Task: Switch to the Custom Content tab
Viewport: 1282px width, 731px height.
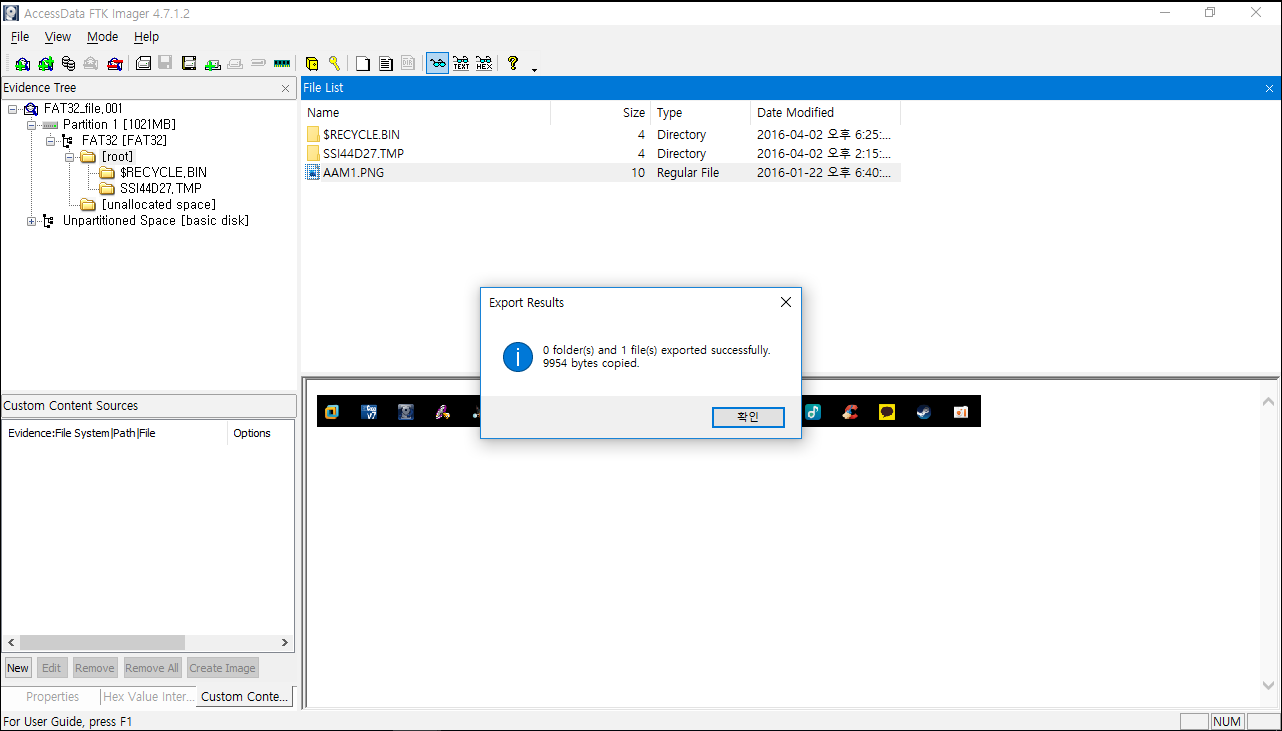Action: click(x=245, y=697)
